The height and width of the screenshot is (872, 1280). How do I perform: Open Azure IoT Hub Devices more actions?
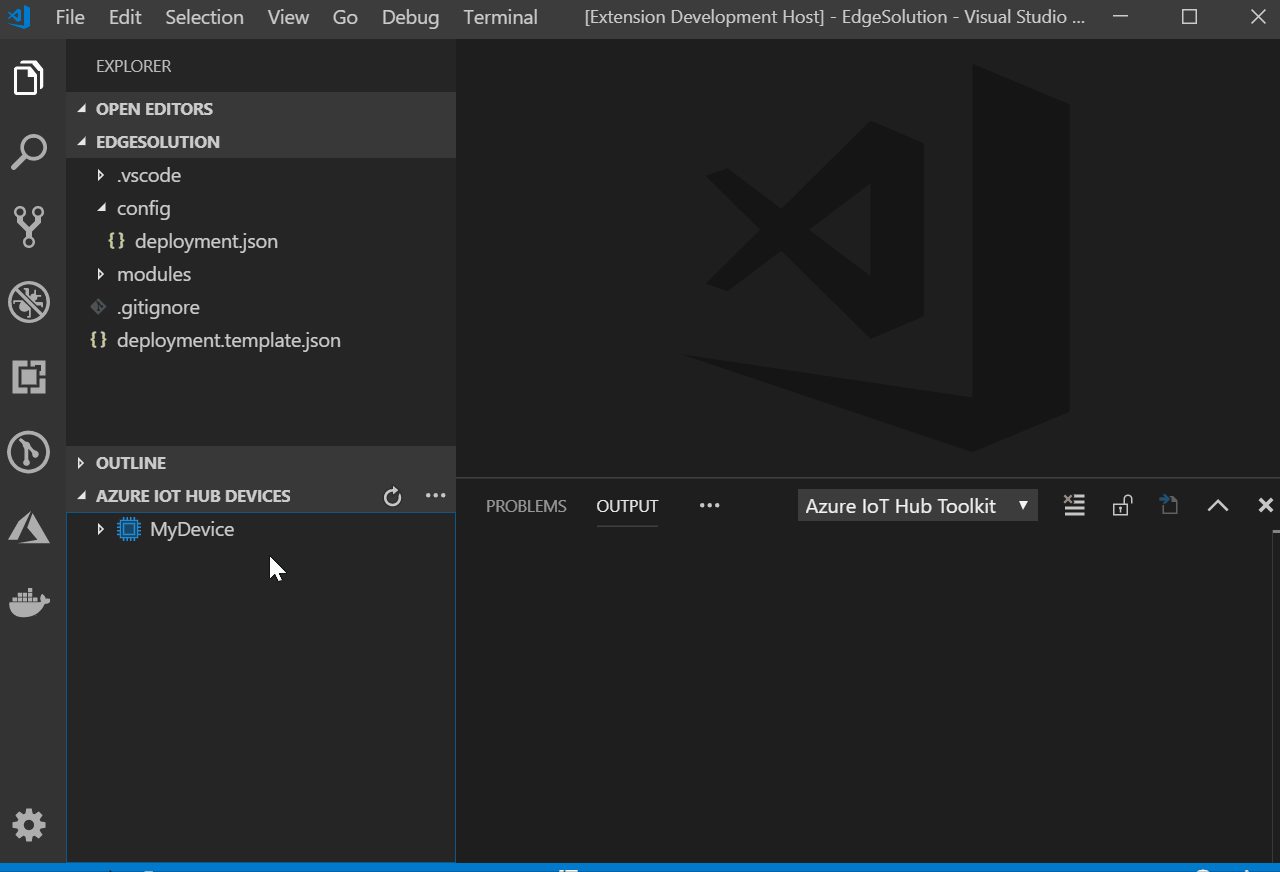pyautogui.click(x=435, y=495)
